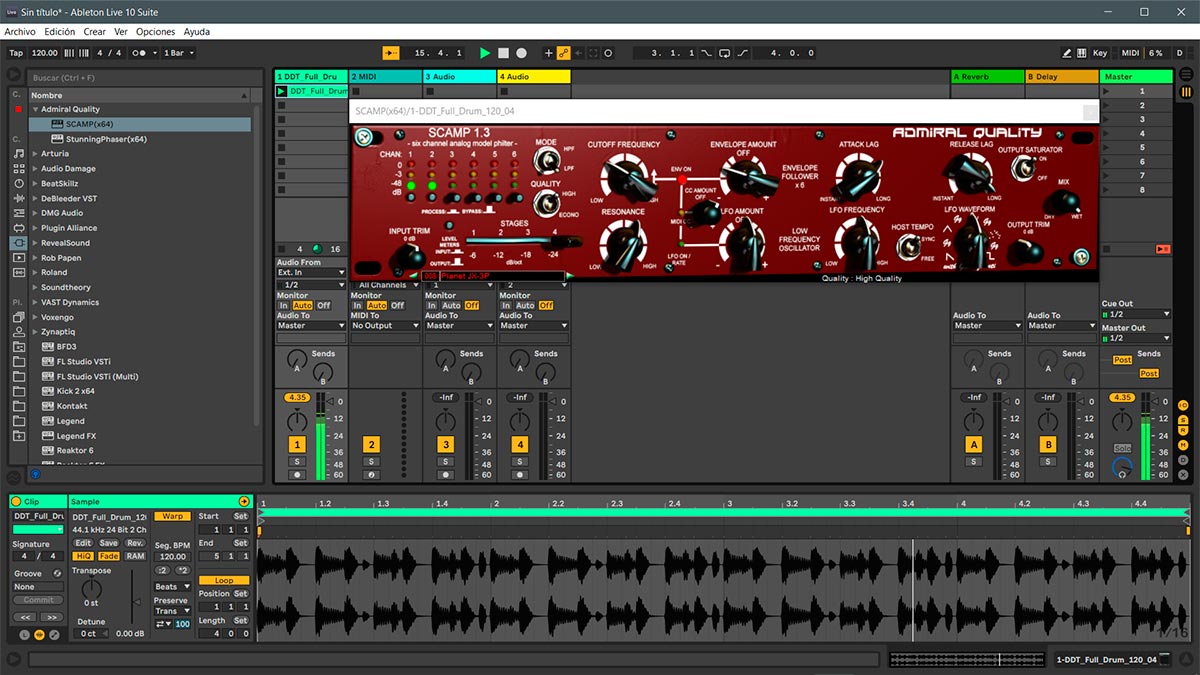This screenshot has height=675, width=1200.
Task: Enable the Follow playback arrow button
Action: pyautogui.click(x=390, y=53)
